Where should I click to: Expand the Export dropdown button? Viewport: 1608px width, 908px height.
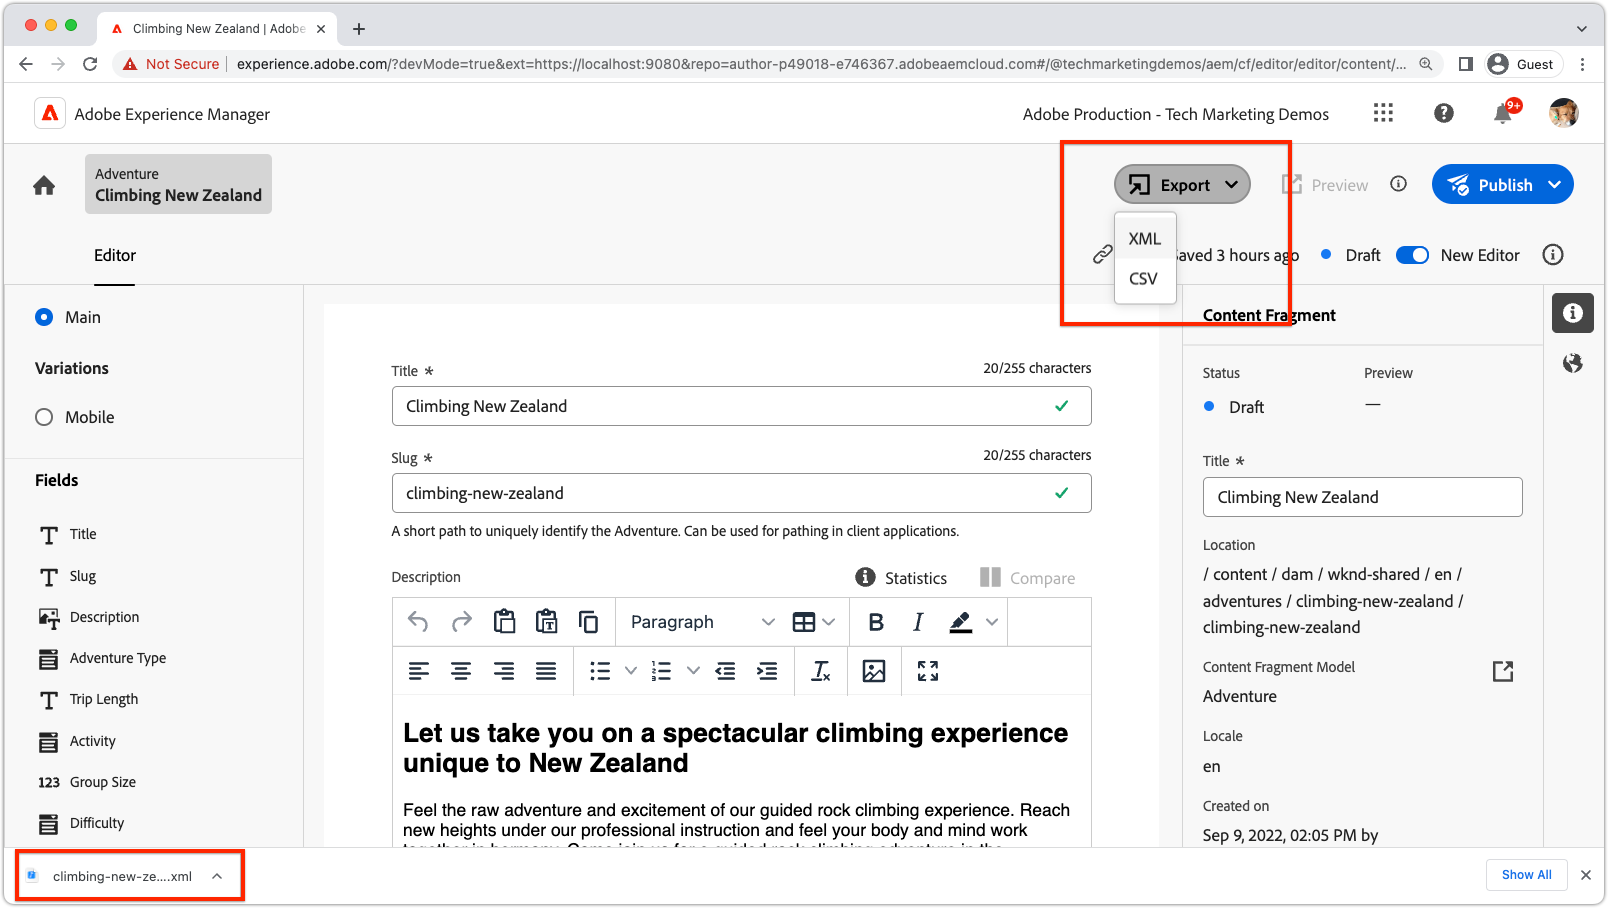[x=1182, y=184]
